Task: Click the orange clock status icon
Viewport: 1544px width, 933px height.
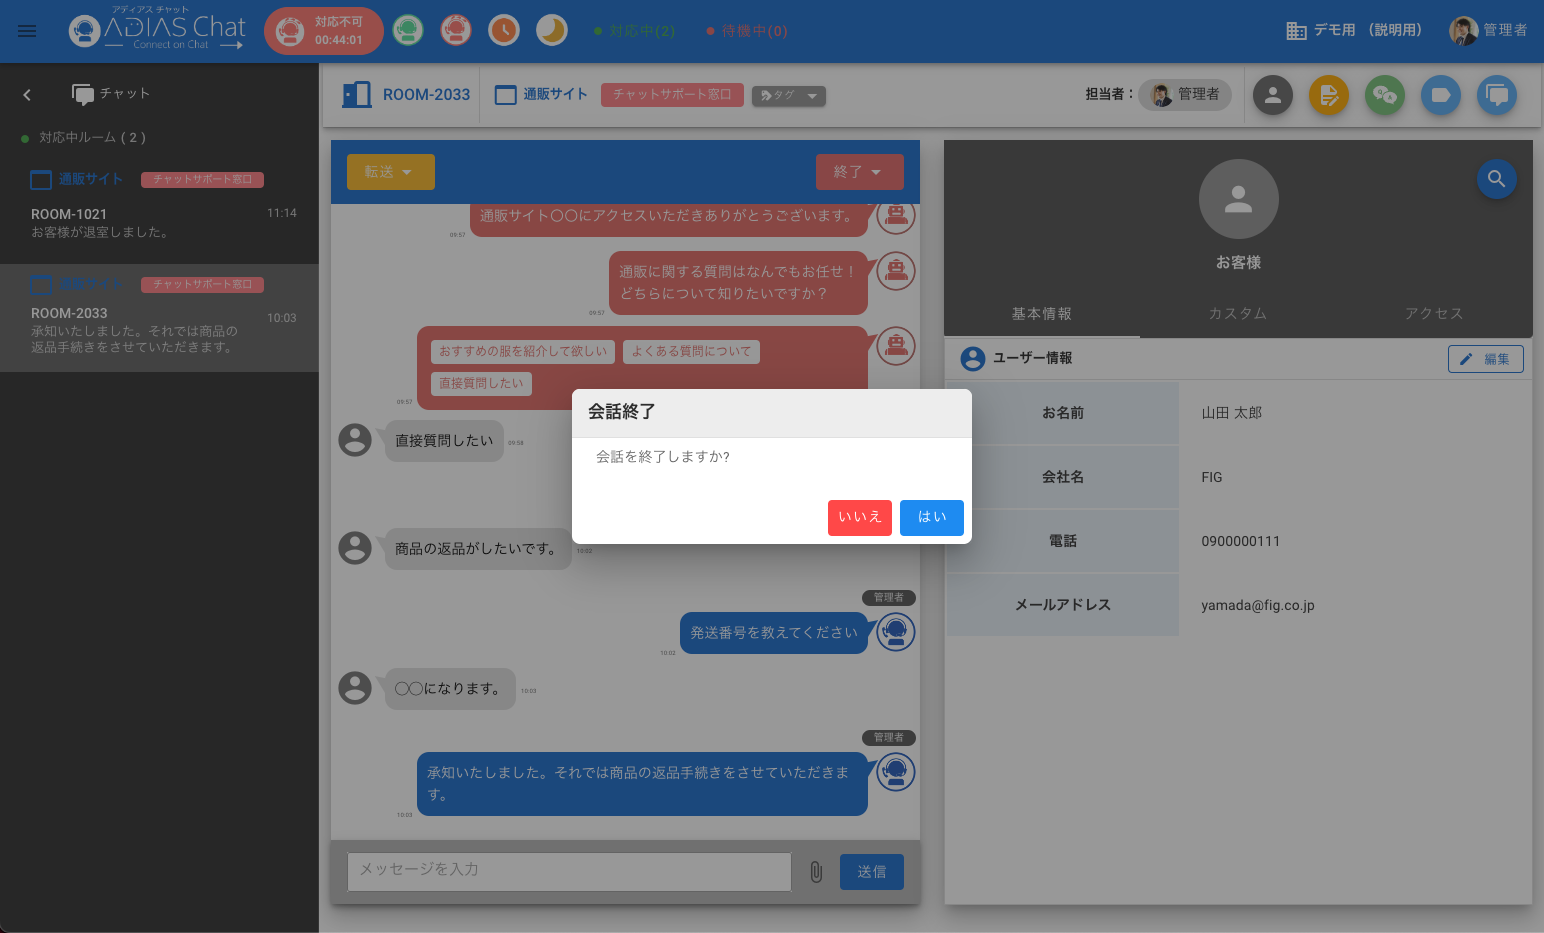Action: (504, 31)
